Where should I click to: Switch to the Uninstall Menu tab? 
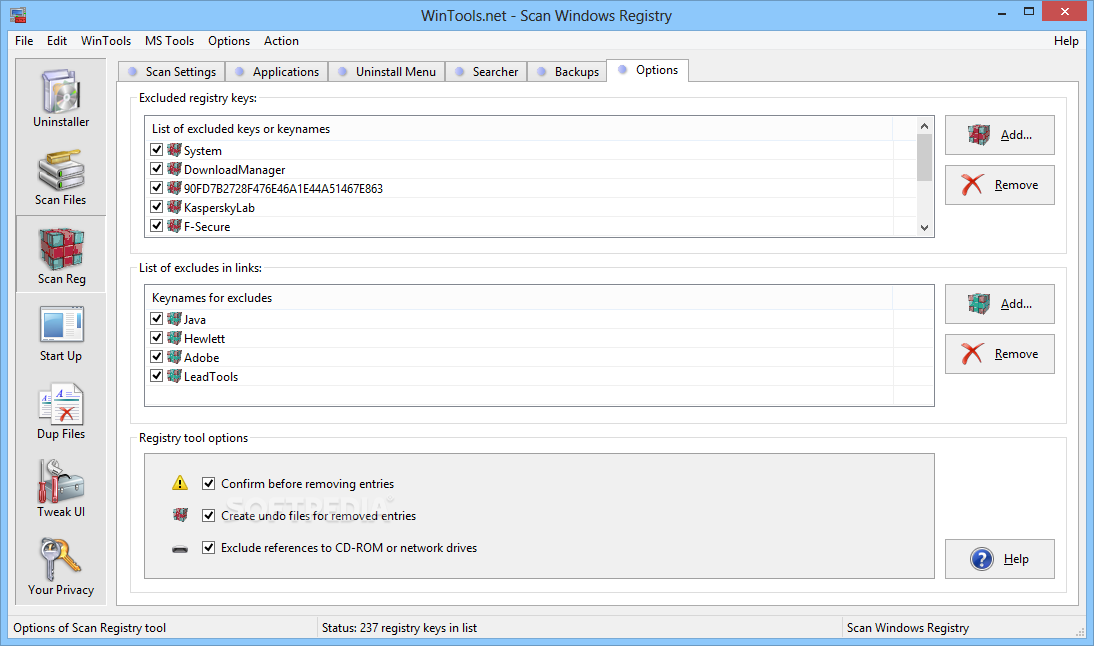pos(387,72)
